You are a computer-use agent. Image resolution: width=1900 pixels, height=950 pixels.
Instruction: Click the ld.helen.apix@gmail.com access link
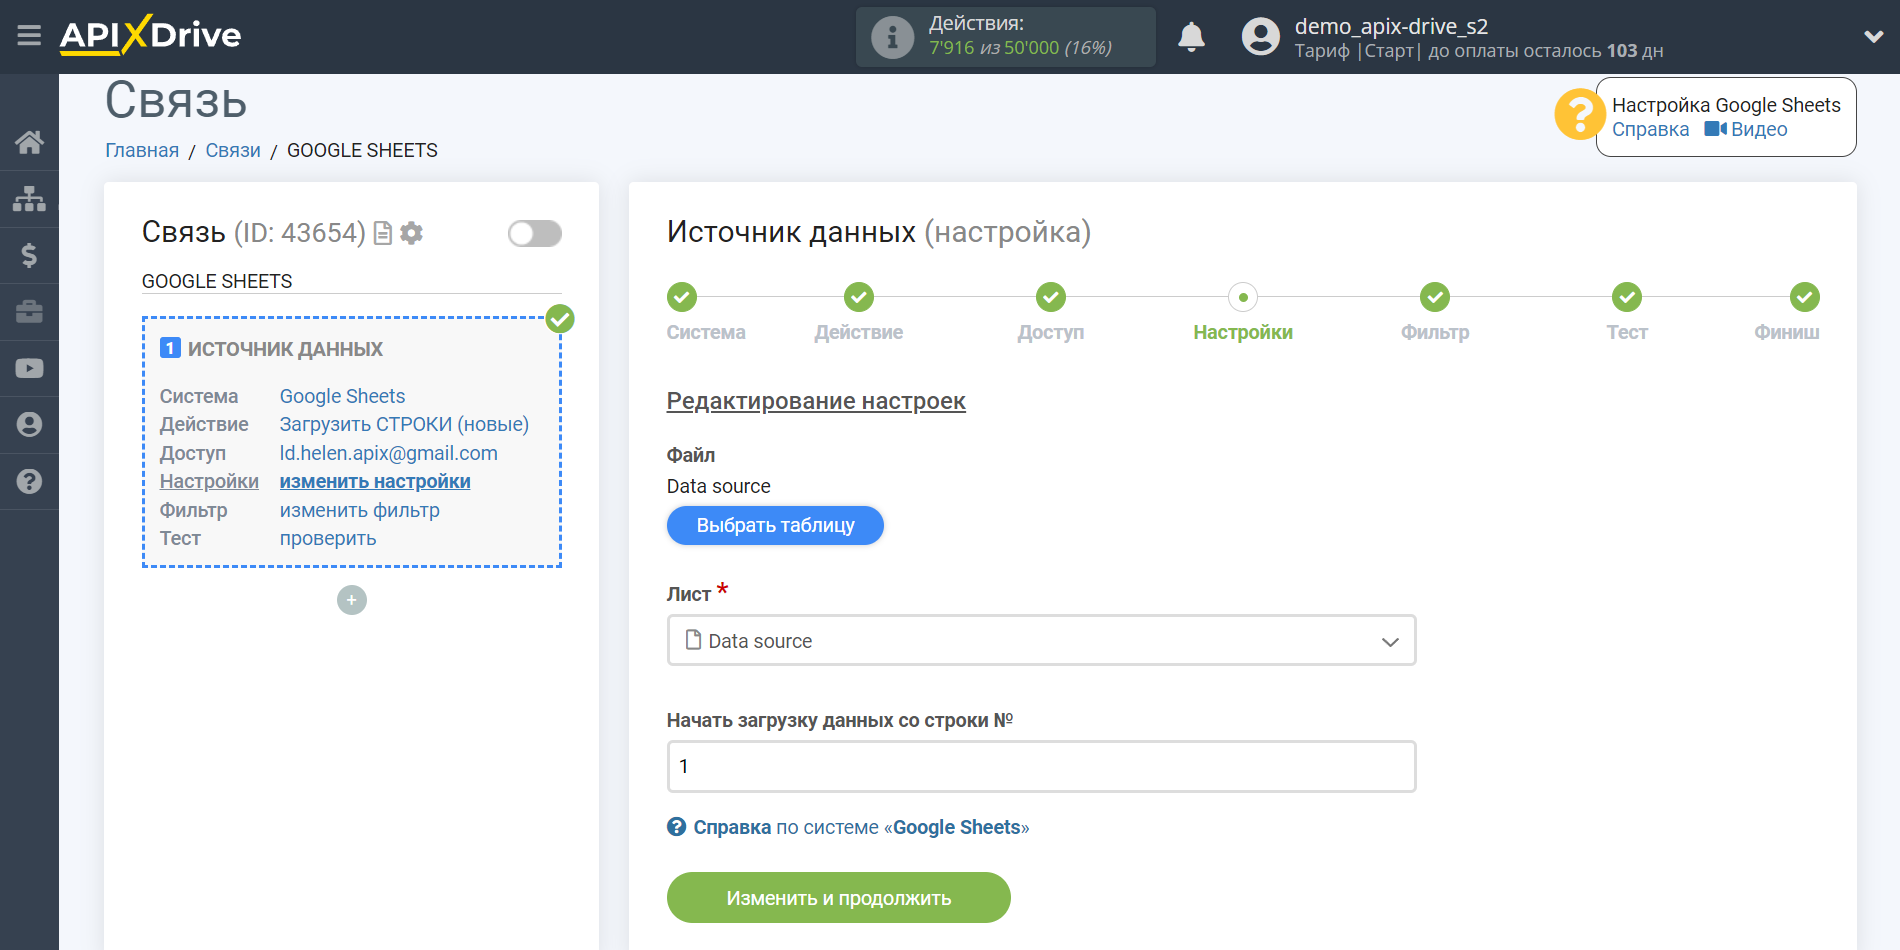(x=388, y=453)
